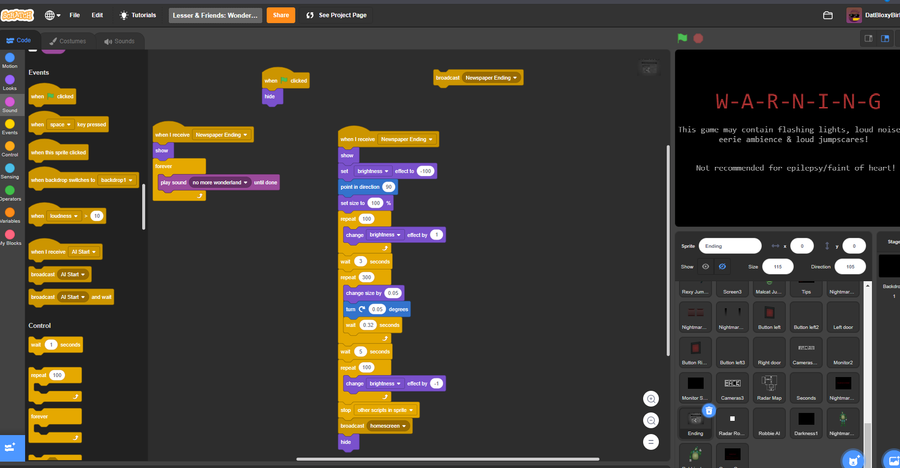The image size is (900, 468).
Task: Select Sound block category
Action: pyautogui.click(x=10, y=105)
